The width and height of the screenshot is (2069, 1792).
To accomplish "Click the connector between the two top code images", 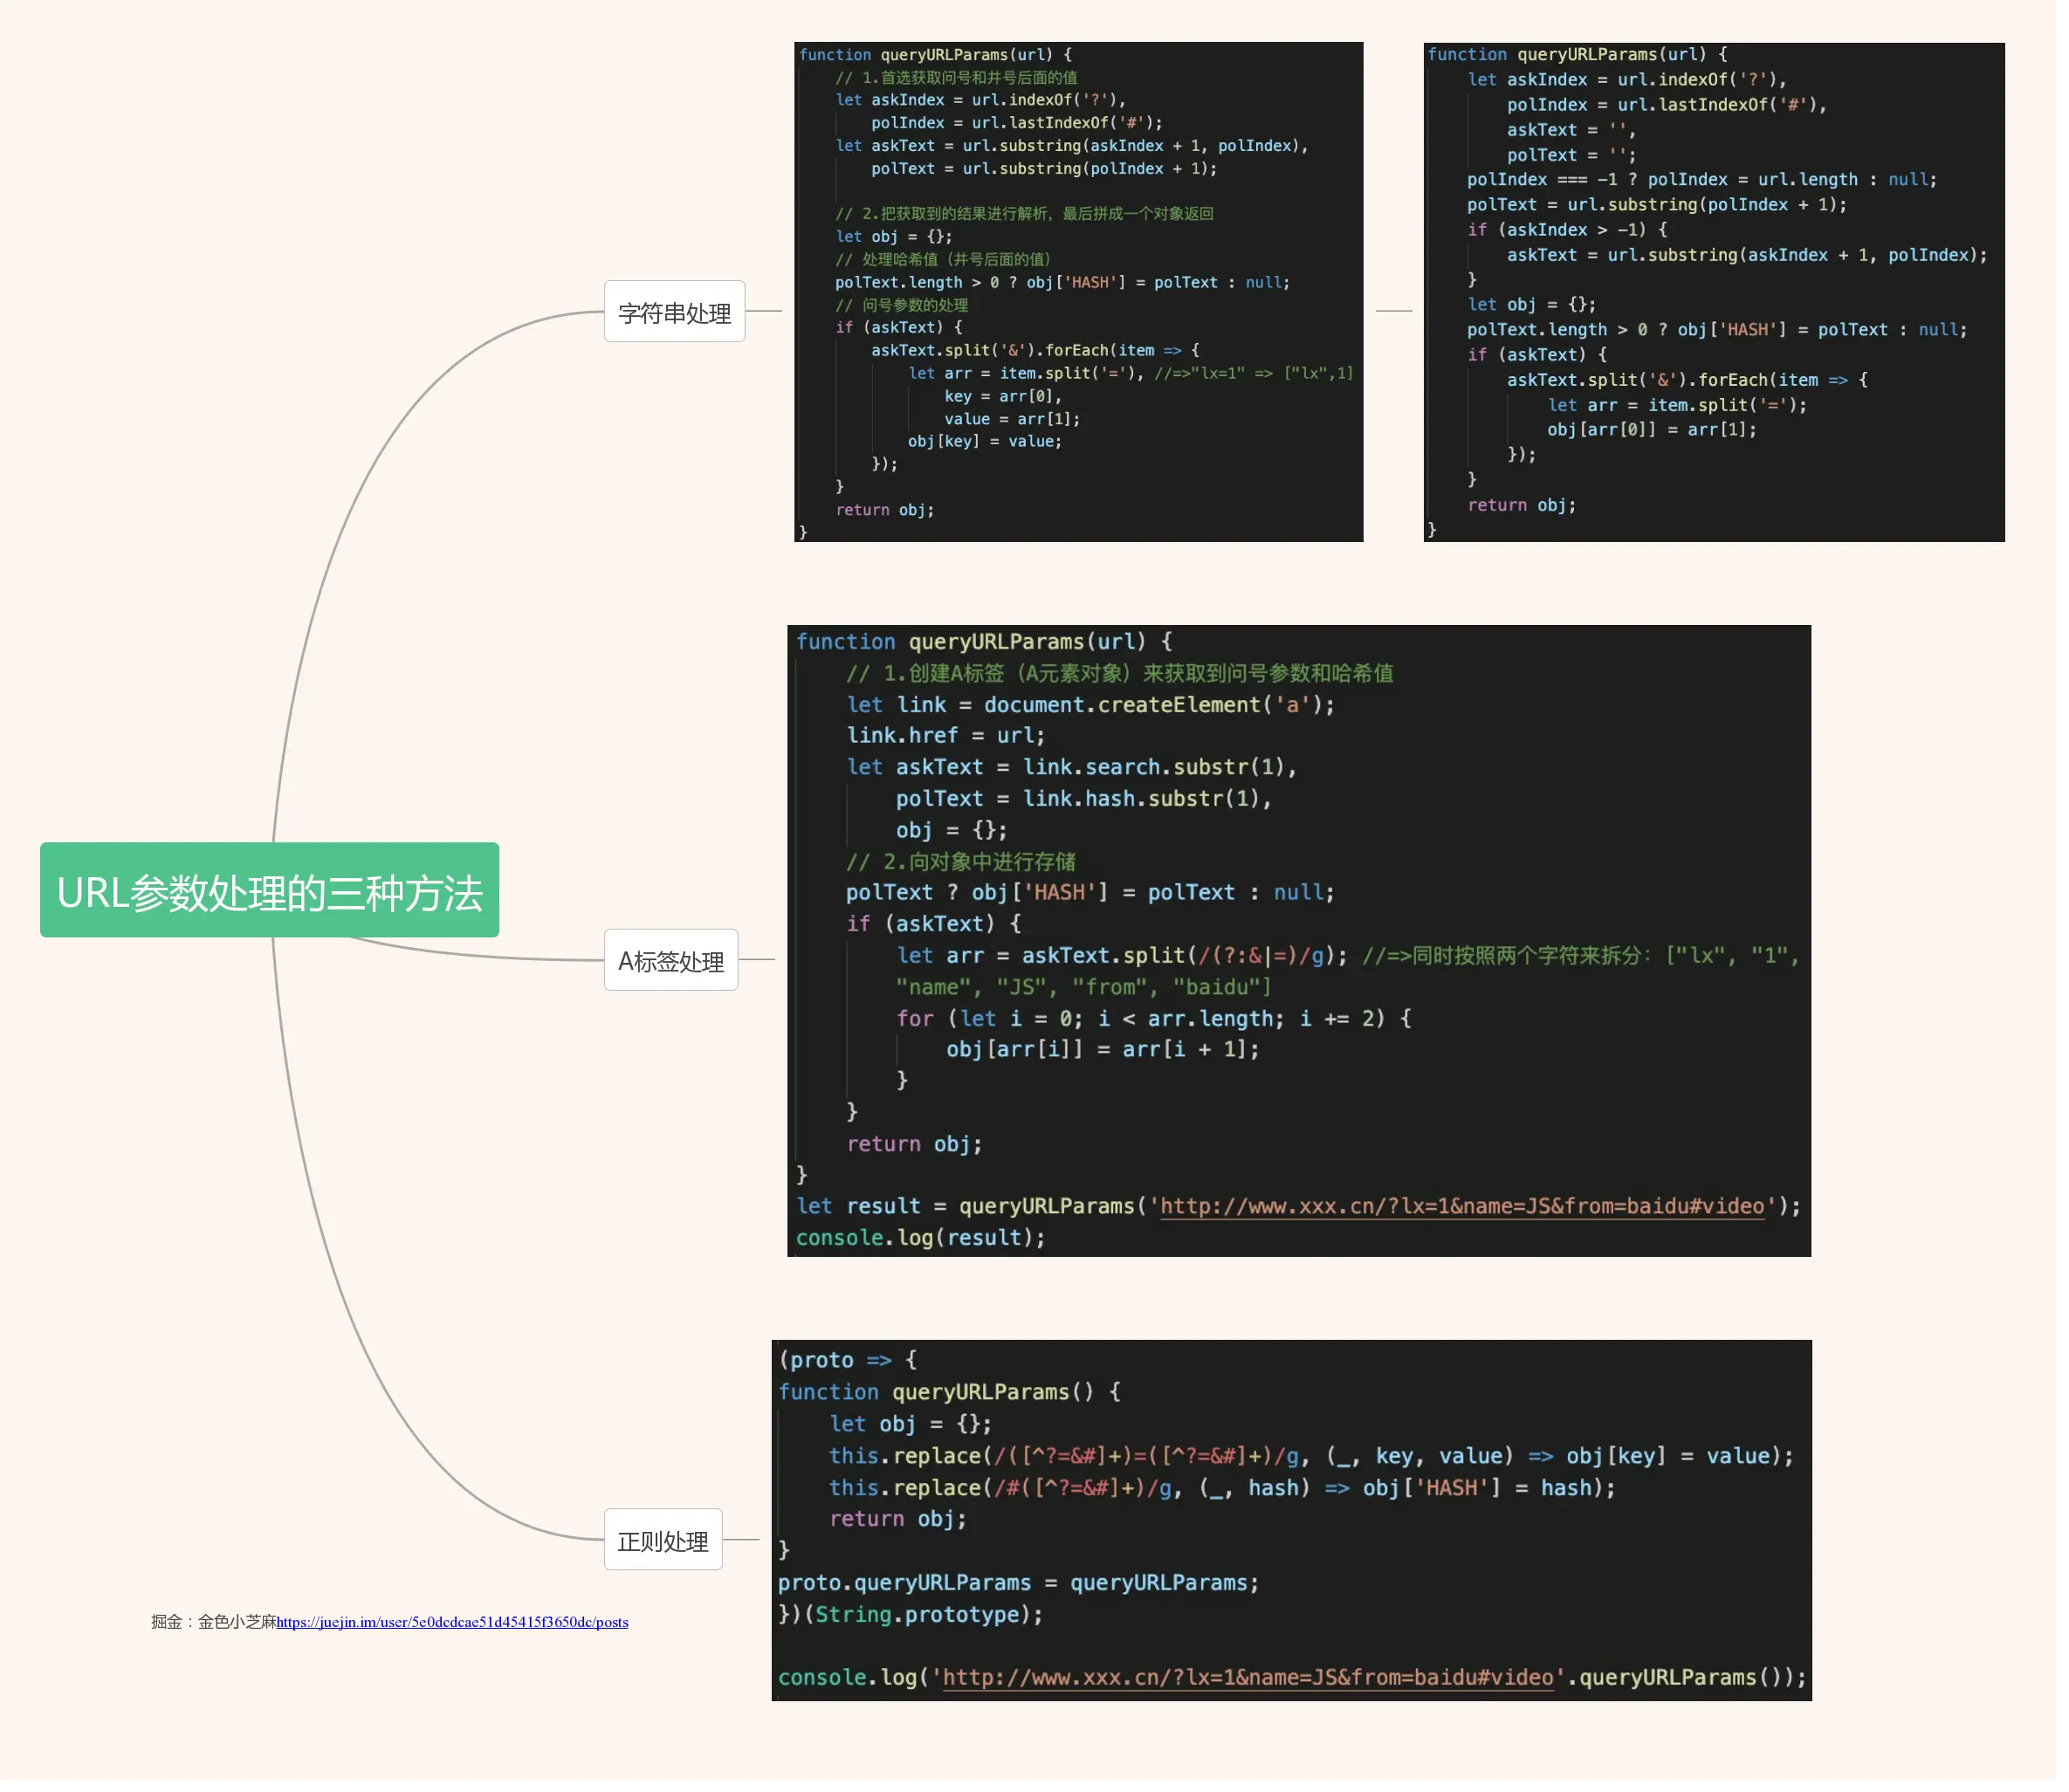I will click(1393, 311).
